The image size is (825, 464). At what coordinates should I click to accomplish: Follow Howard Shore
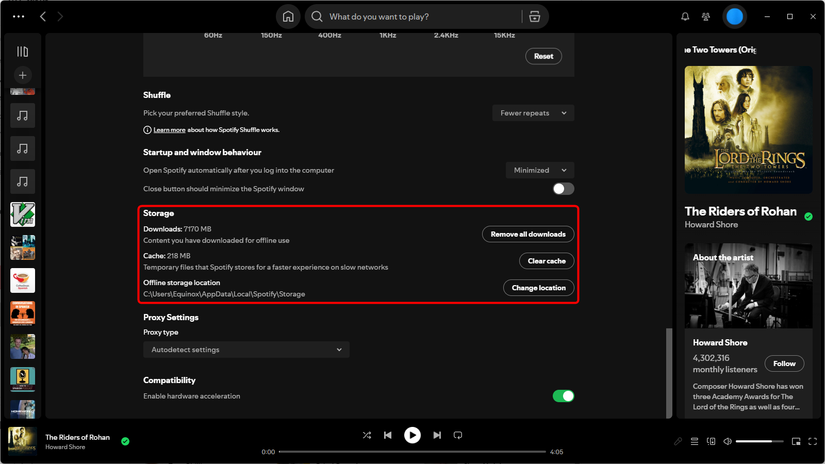(x=784, y=364)
